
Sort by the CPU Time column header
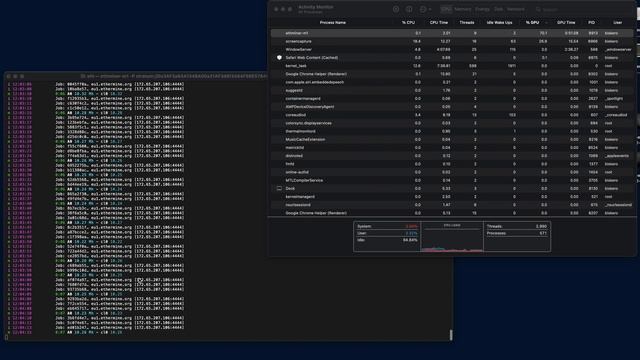(x=439, y=22)
